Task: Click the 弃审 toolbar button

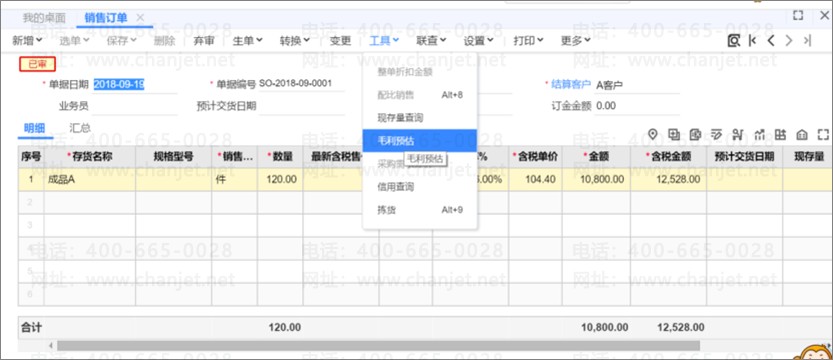Action: click(204, 40)
